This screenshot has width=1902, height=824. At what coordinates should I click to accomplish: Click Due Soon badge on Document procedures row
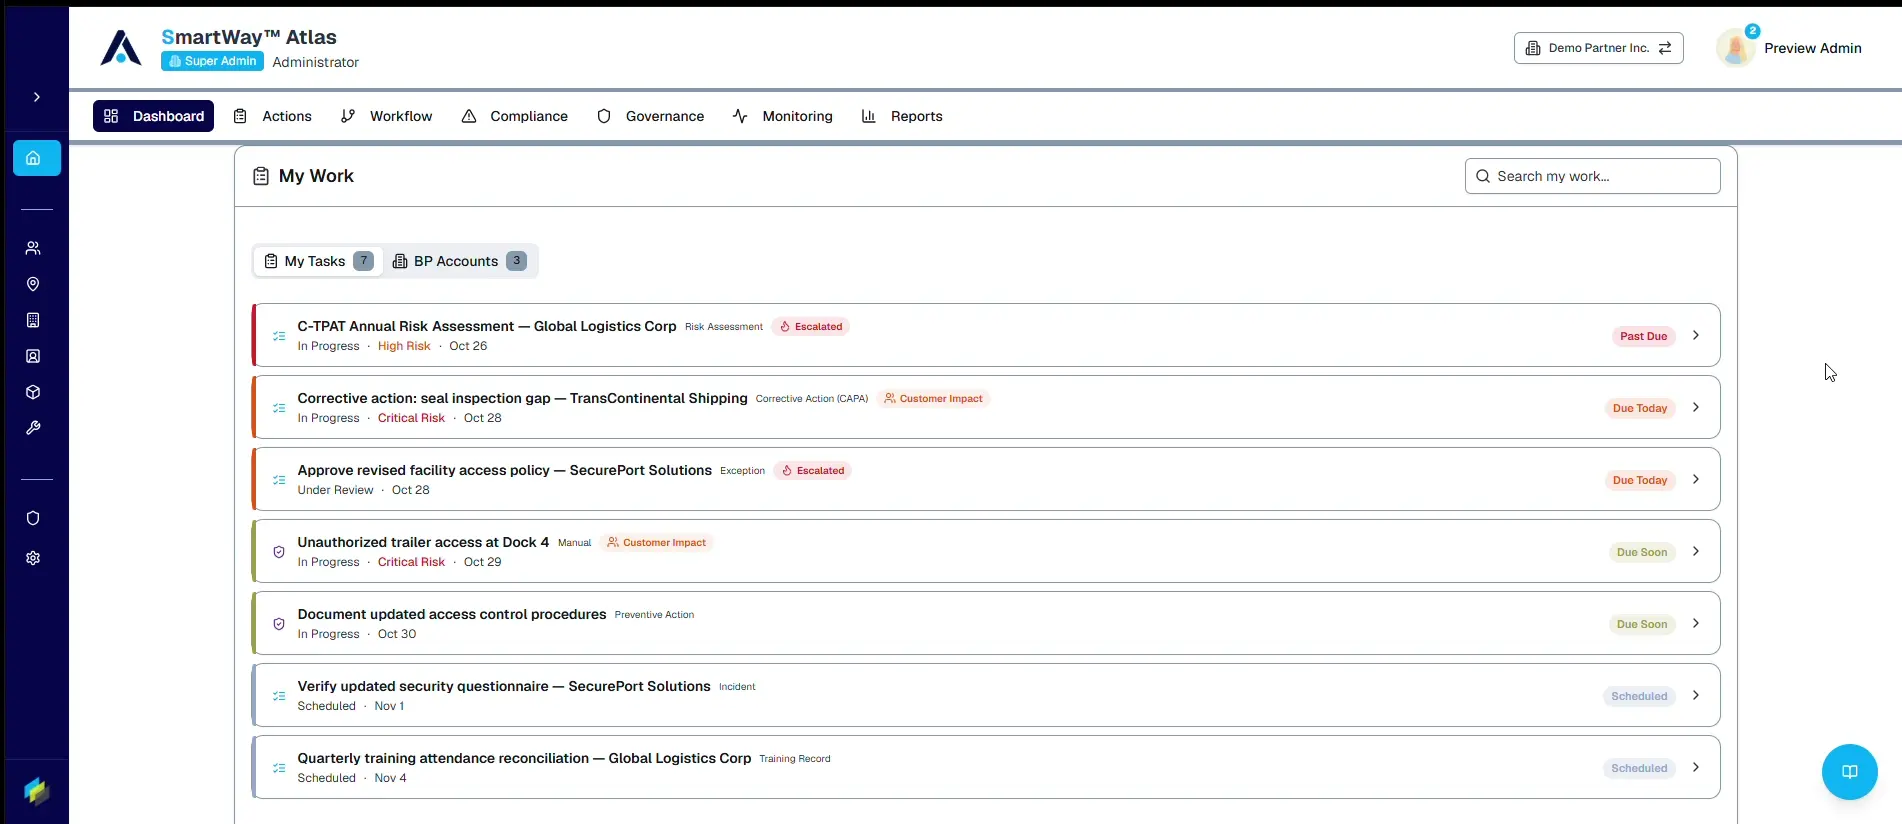[1642, 624]
